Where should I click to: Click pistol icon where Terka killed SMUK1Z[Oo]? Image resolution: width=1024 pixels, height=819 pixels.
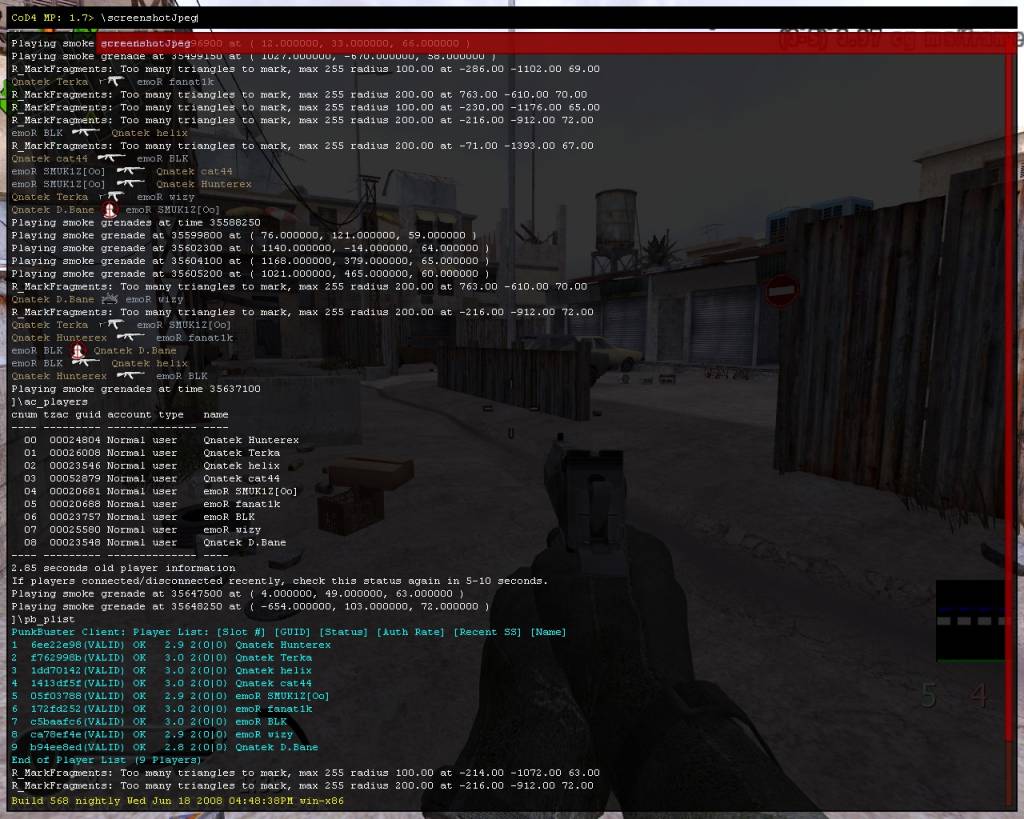(112, 325)
